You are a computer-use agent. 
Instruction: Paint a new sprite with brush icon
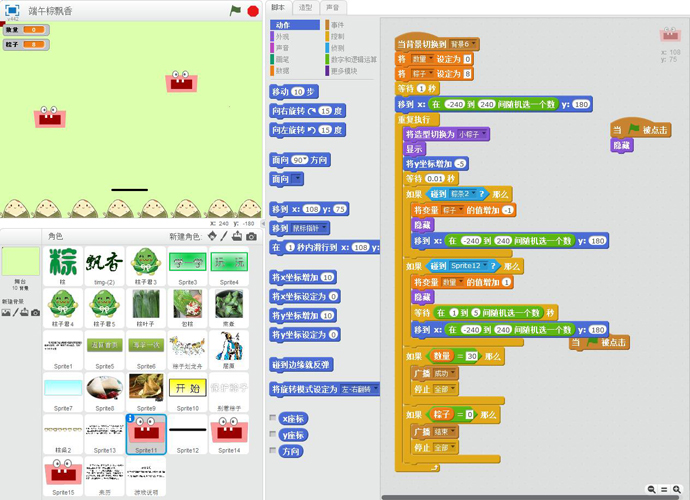point(224,237)
